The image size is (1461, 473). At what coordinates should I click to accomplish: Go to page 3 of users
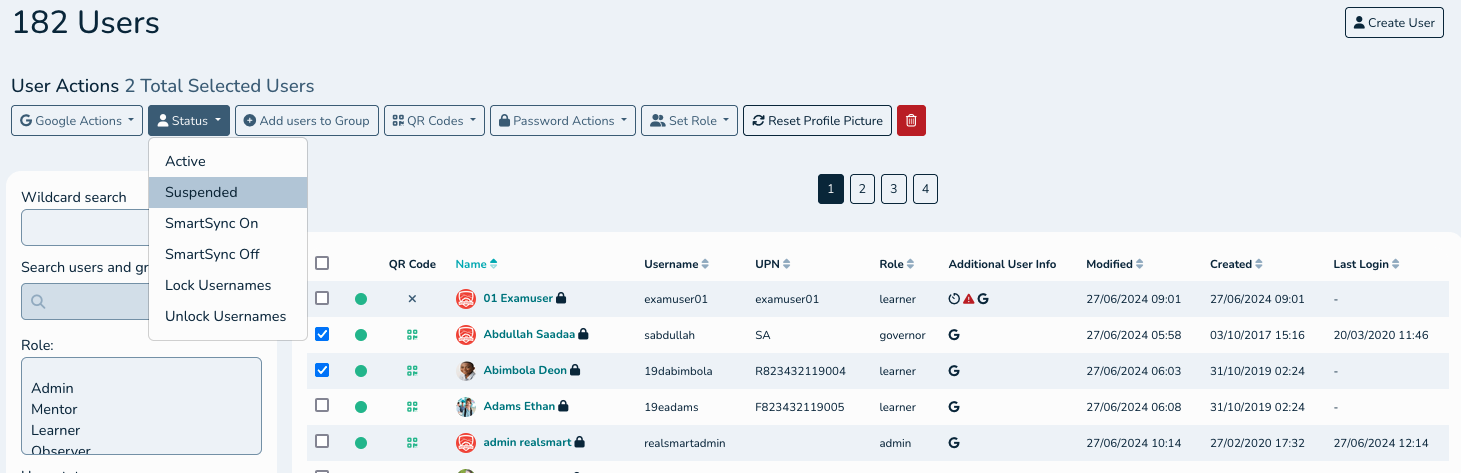[893, 189]
